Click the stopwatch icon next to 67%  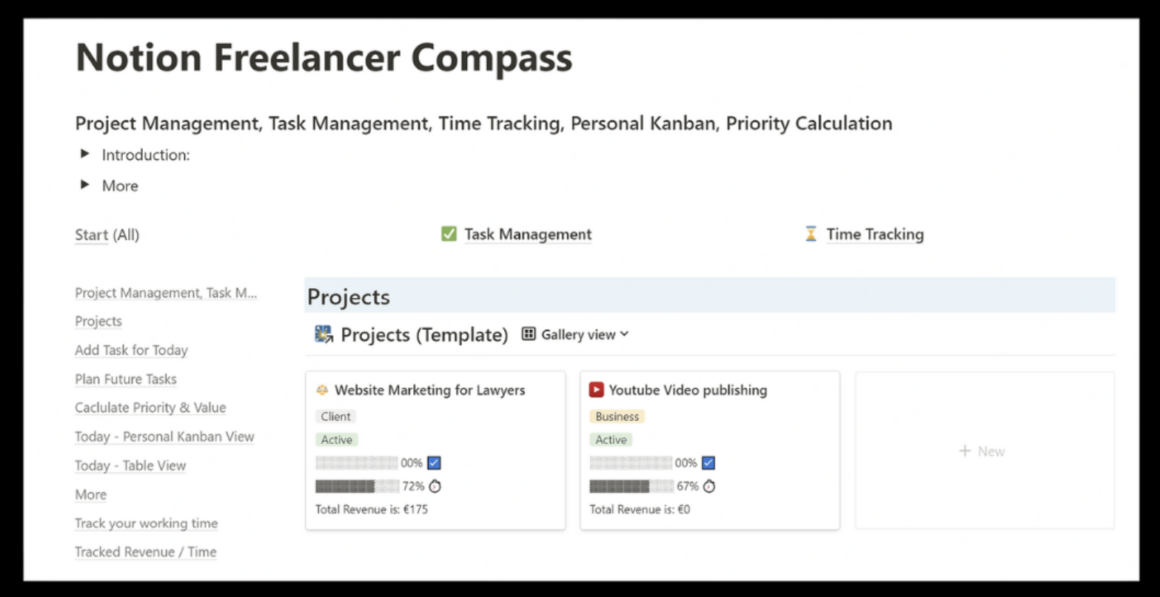(709, 486)
